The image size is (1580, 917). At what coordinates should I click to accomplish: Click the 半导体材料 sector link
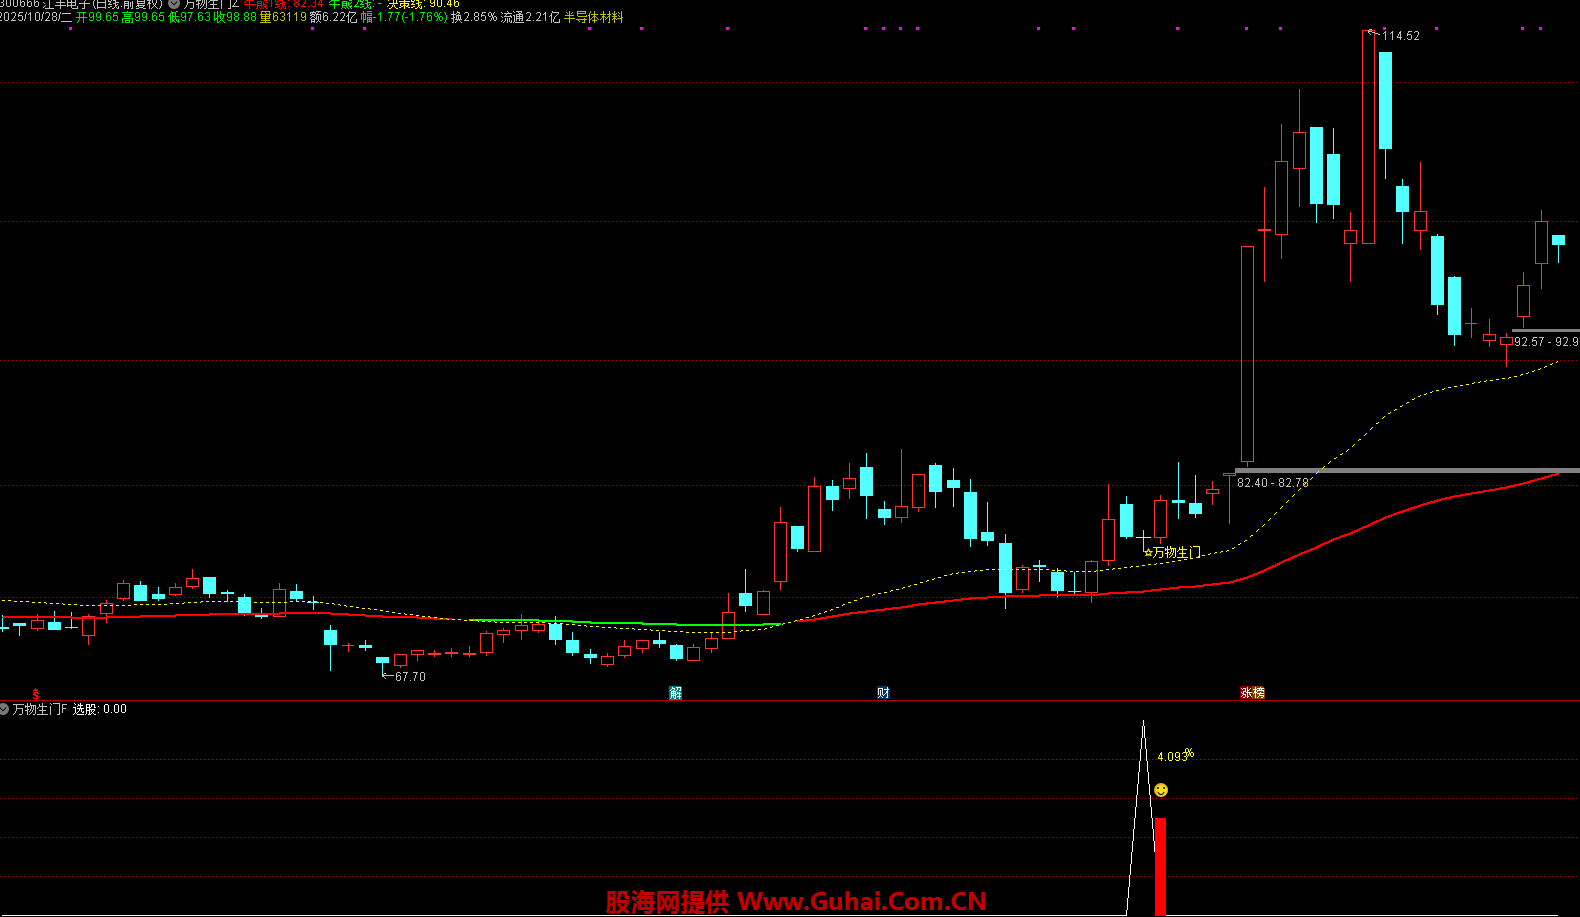coord(593,17)
